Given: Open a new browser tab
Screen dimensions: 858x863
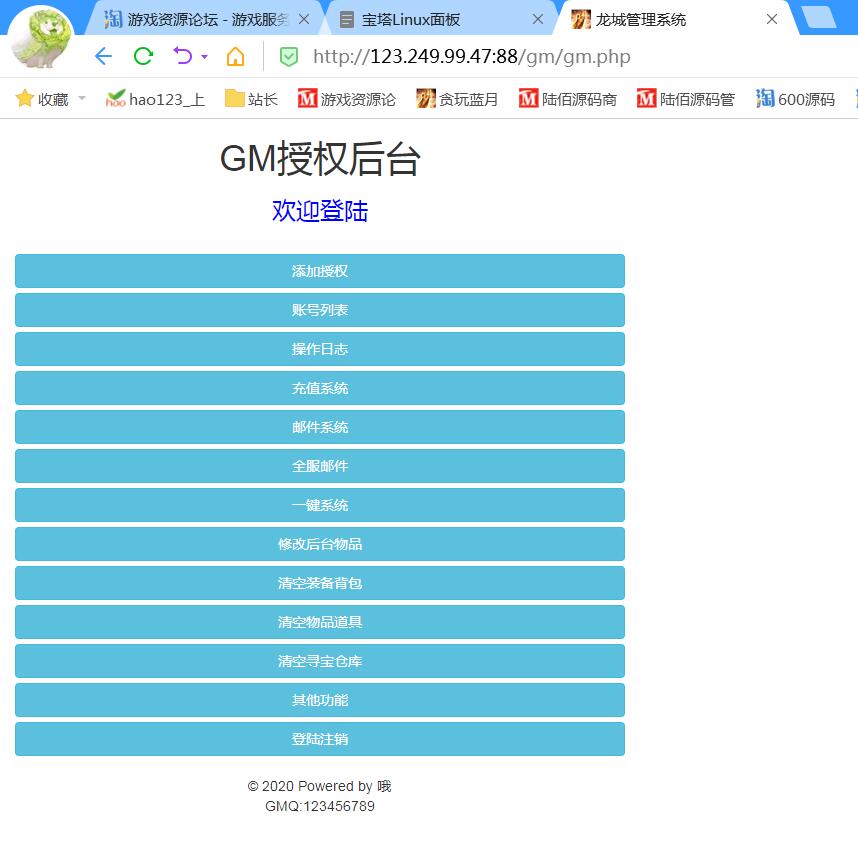Looking at the screenshot, I should coord(818,18).
